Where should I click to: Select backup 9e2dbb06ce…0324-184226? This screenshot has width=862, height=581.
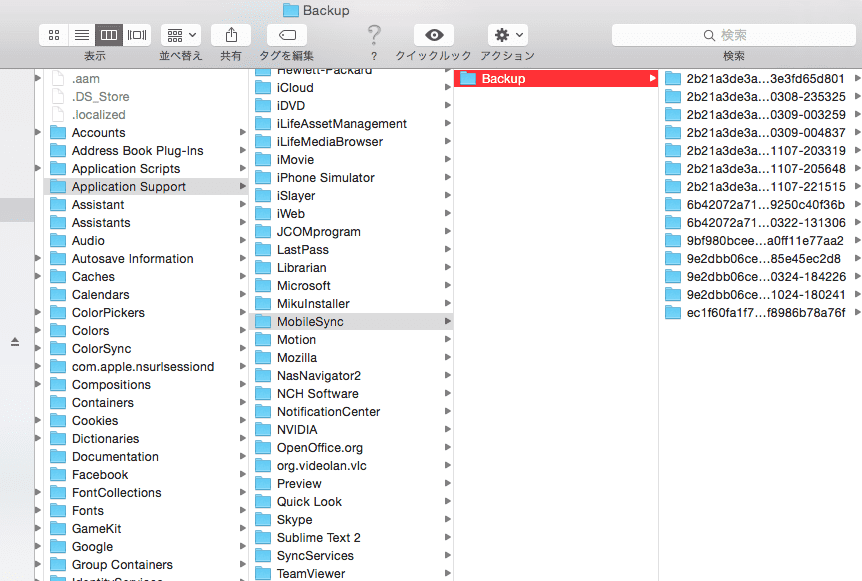(x=761, y=276)
